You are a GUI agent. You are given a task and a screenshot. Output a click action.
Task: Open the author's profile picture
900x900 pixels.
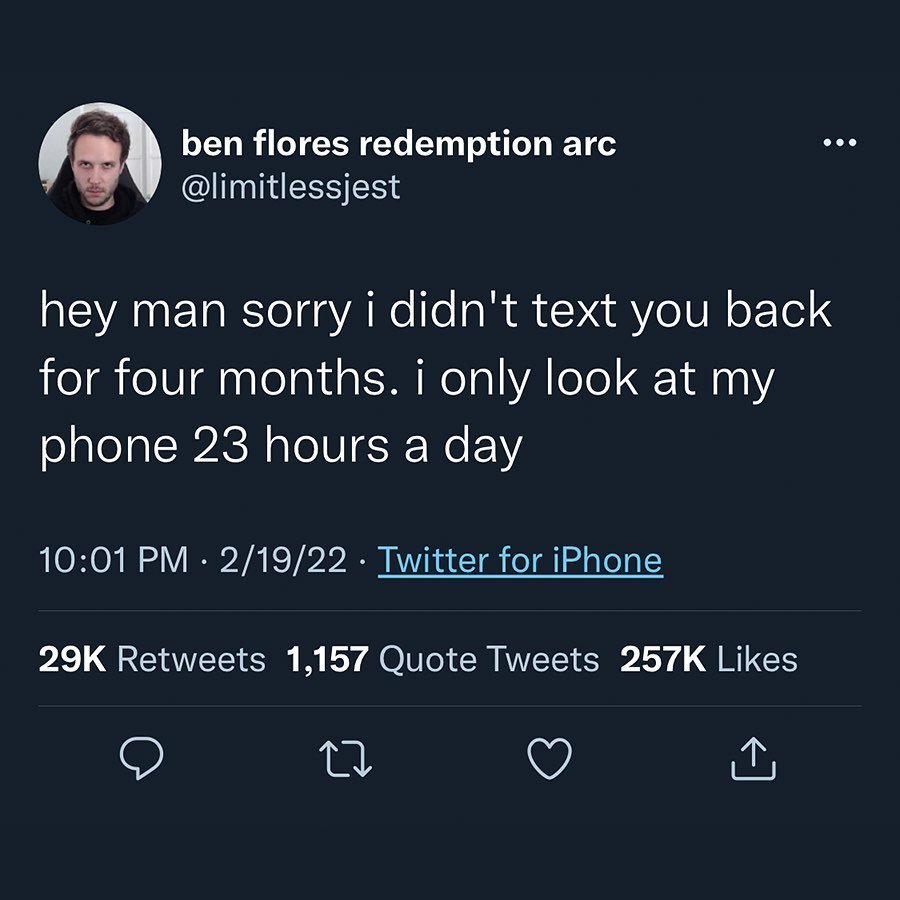(100, 164)
